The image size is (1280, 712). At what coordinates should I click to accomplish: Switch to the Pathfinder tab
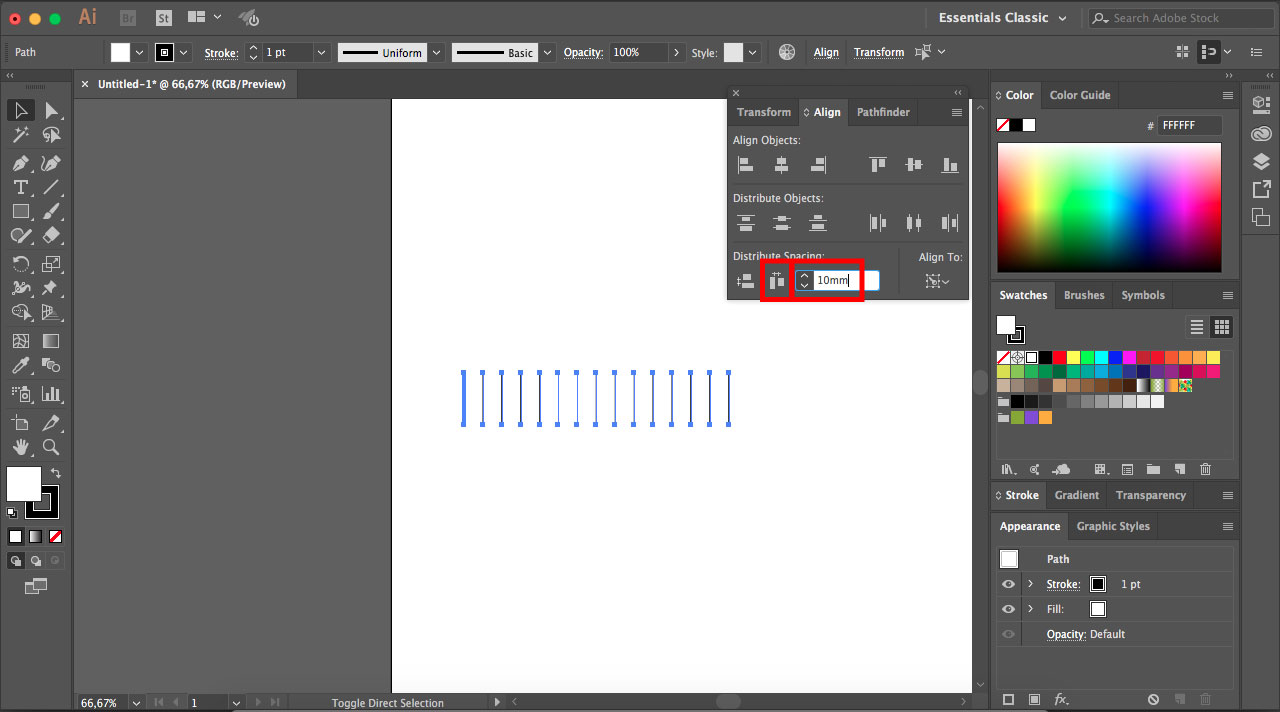pos(883,112)
